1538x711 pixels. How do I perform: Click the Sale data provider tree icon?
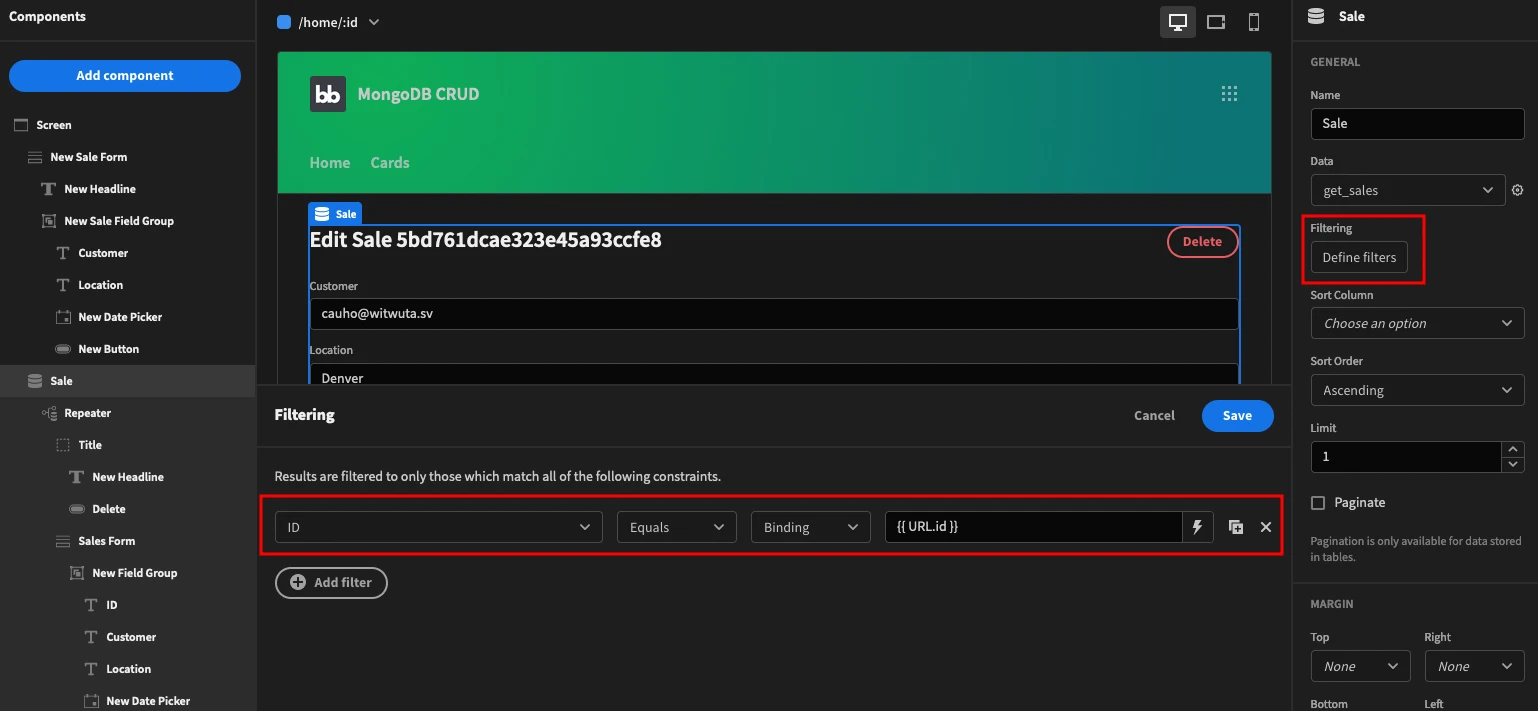pyautogui.click(x=35, y=381)
